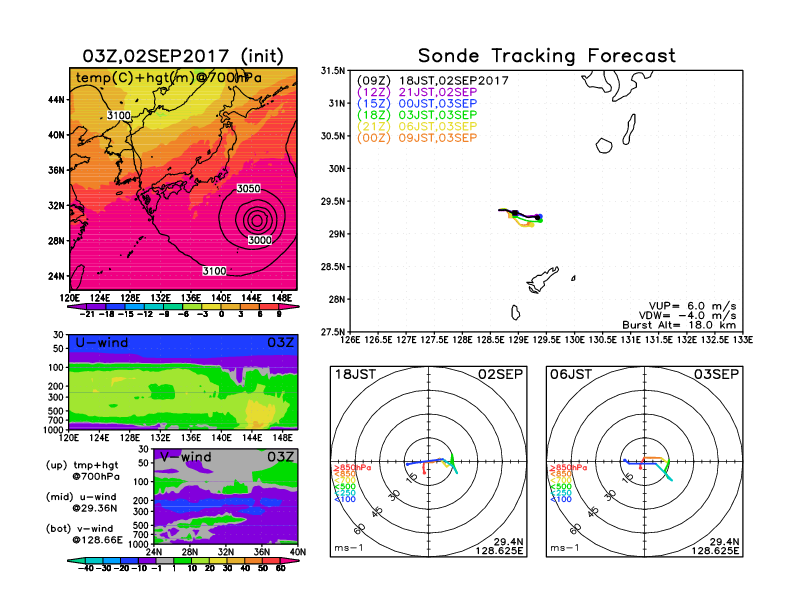
Task: Click "ms-1" in the 18JST hodograph
Action: pyautogui.click(x=349, y=548)
